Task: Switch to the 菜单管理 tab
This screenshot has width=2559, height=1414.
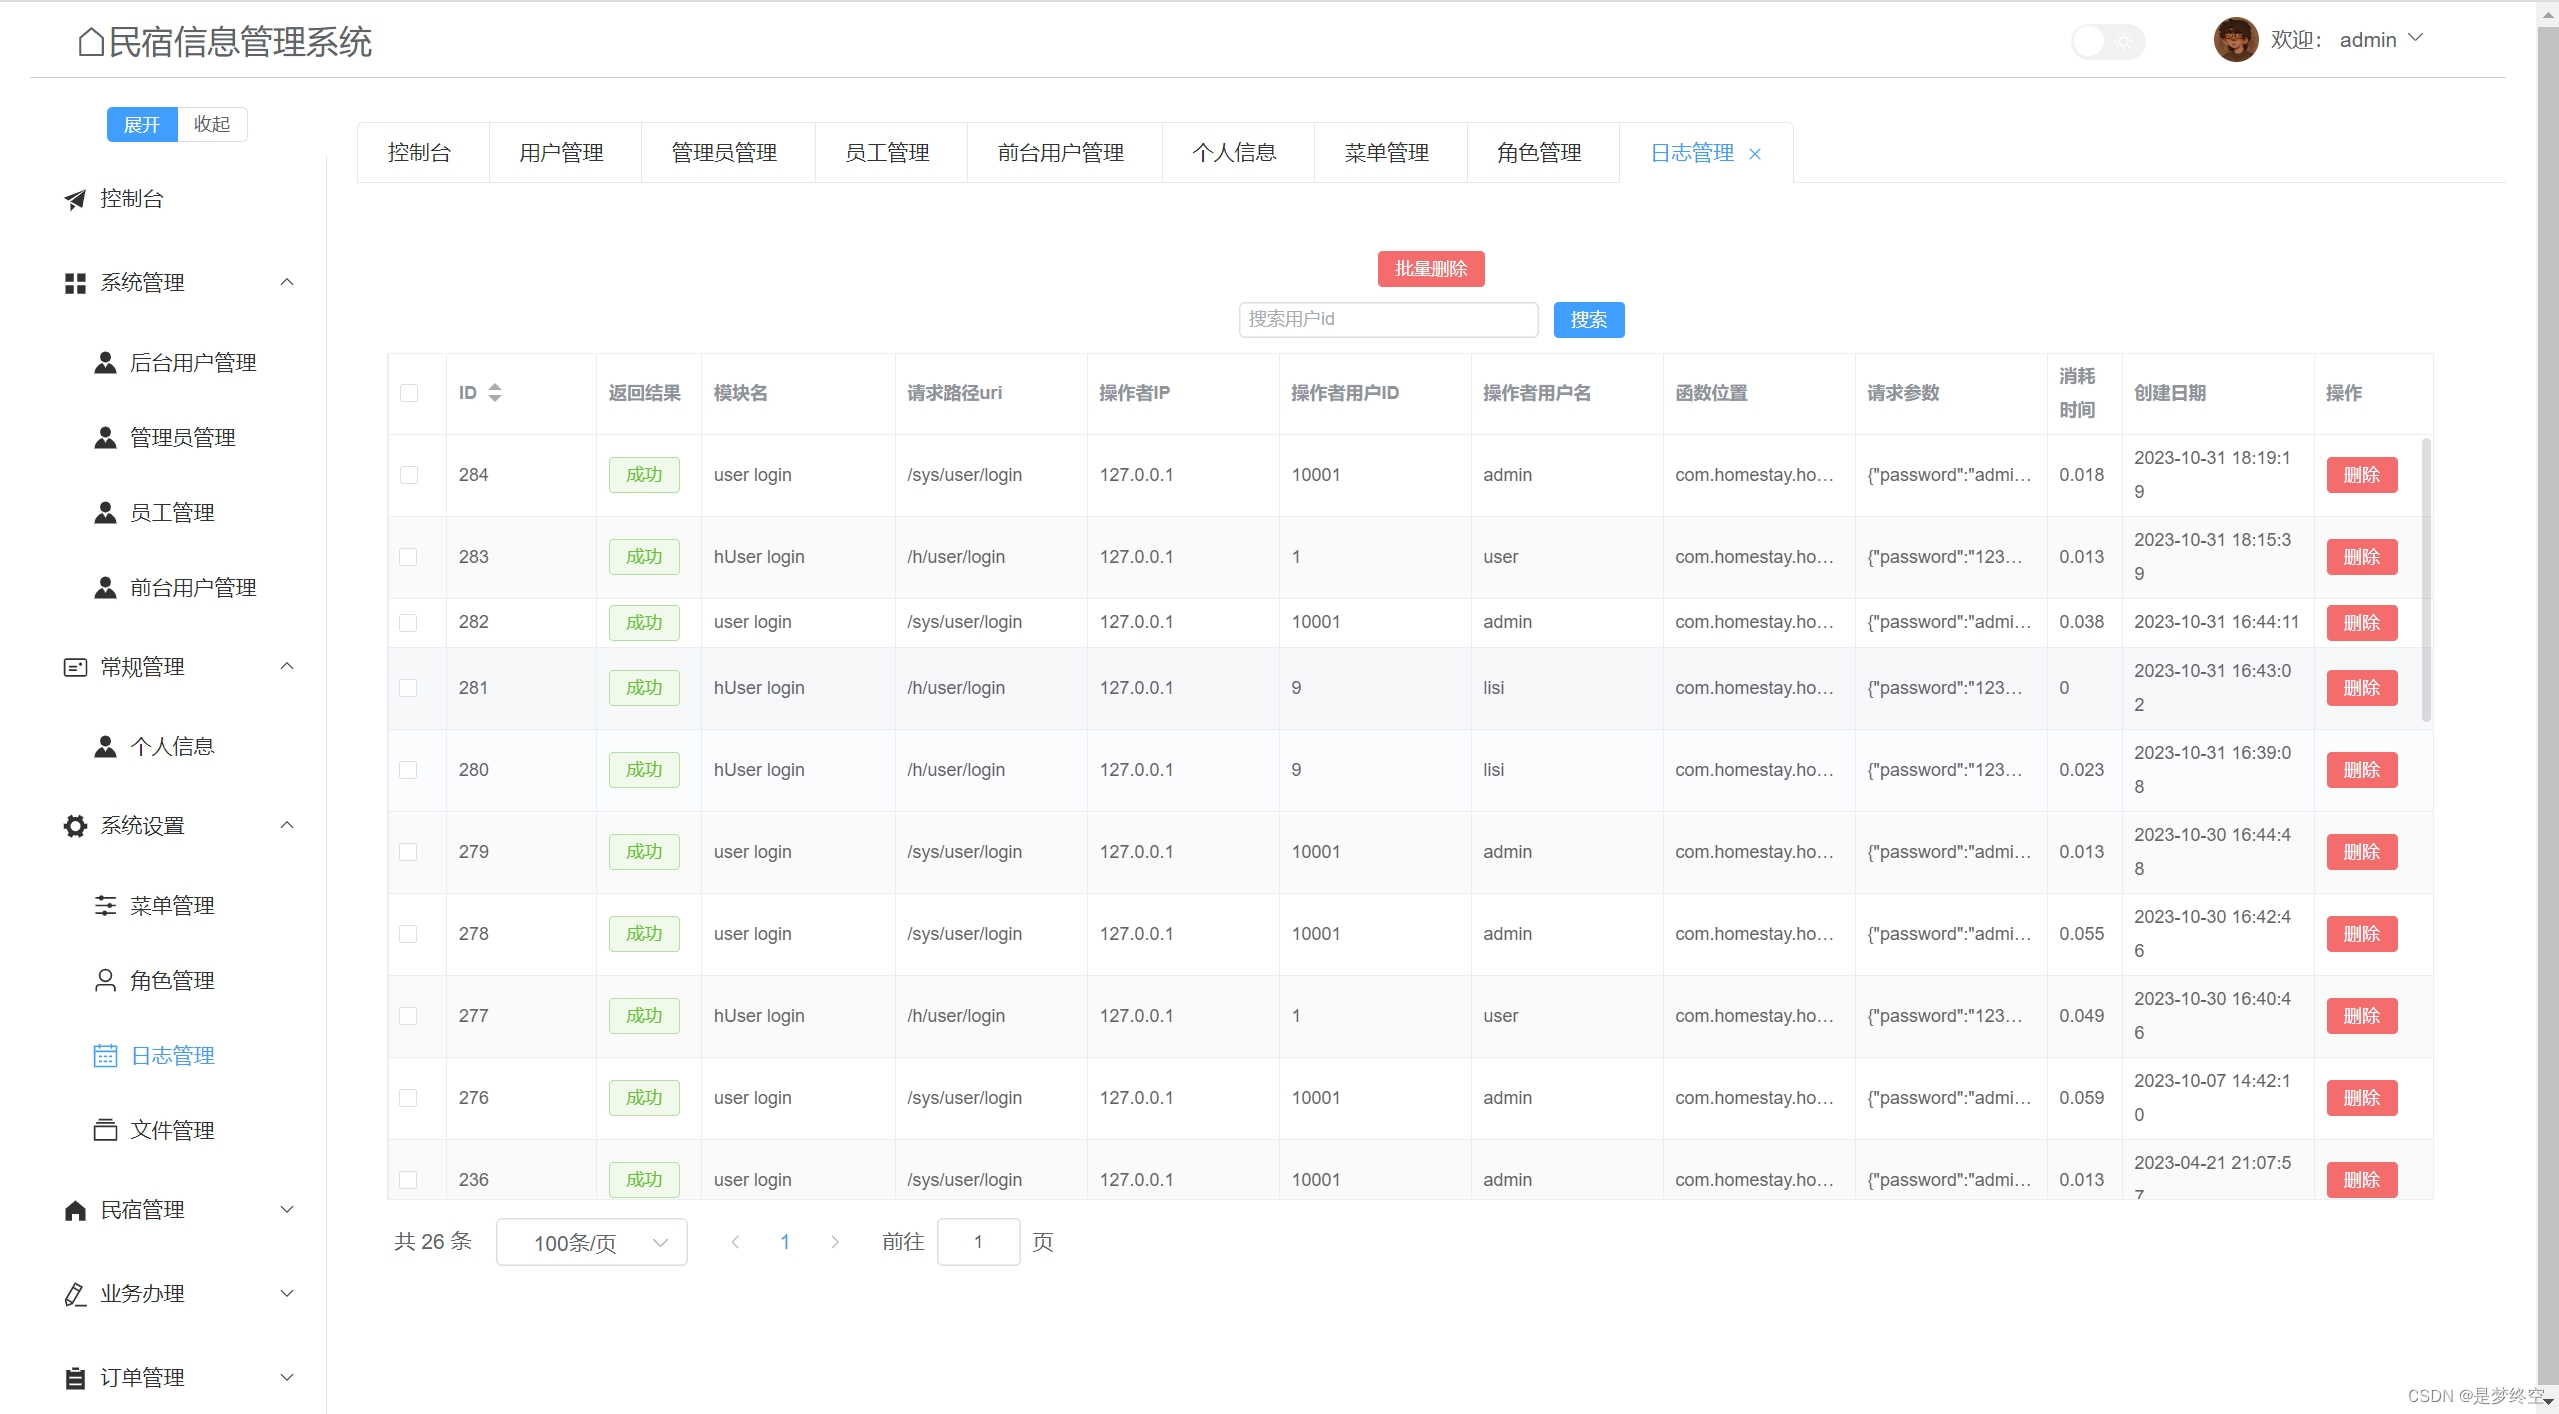Action: [1387, 153]
